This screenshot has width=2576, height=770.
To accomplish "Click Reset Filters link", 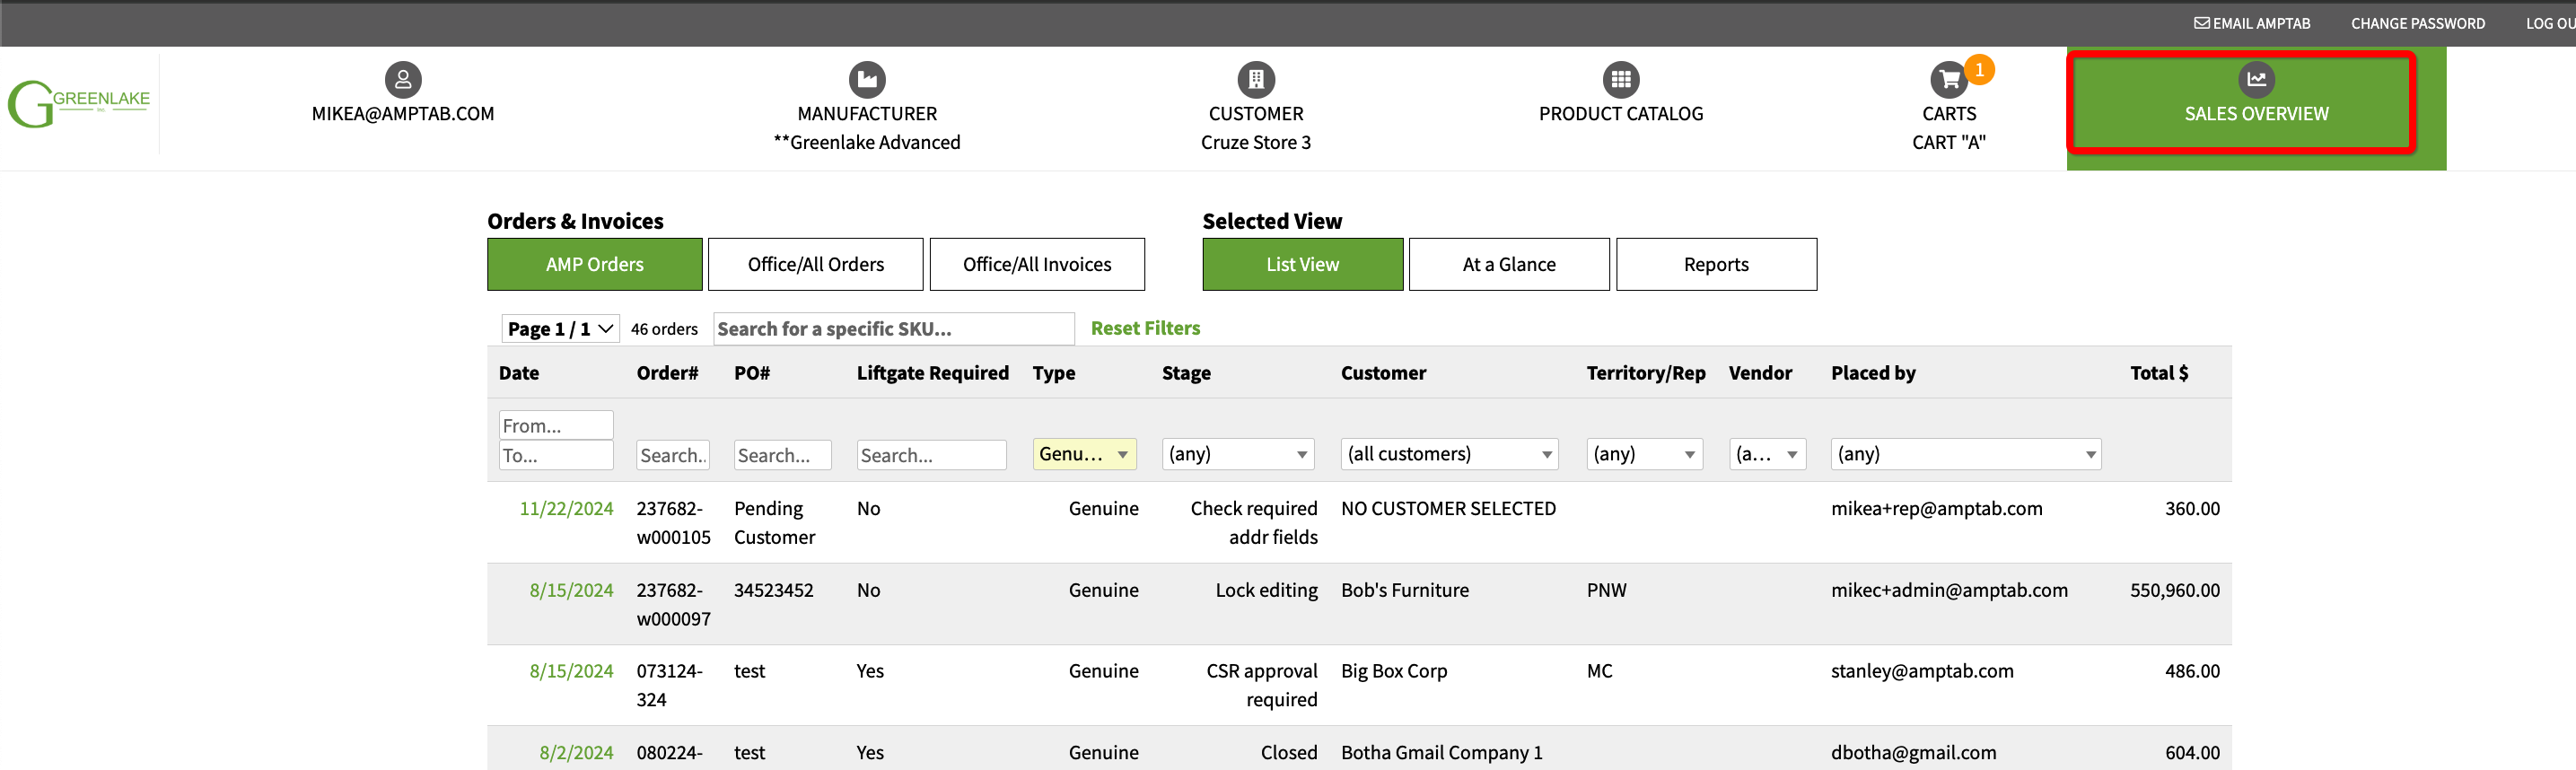I will click(1145, 328).
